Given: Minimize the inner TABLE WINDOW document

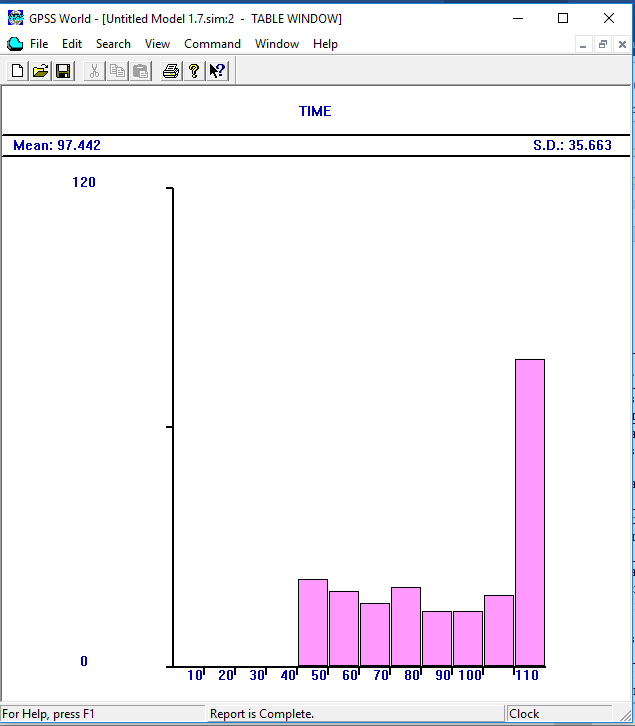Looking at the screenshot, I should (584, 44).
